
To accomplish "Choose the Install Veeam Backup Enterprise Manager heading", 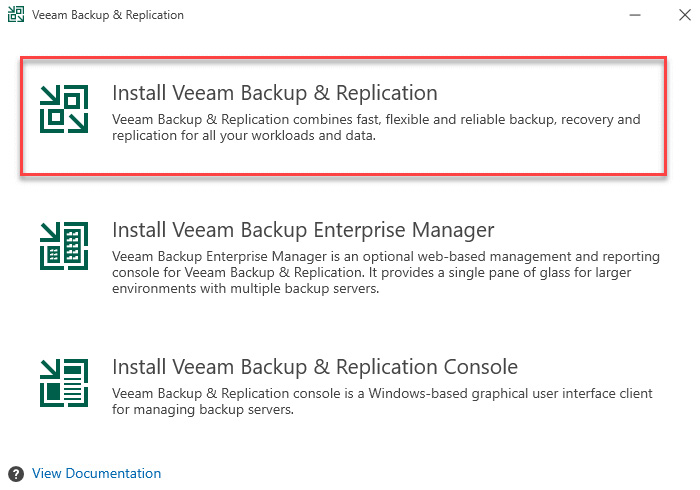I will tap(303, 231).
